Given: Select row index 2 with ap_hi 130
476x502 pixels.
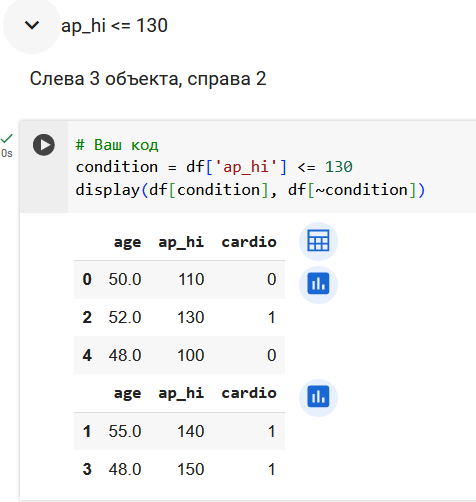Looking at the screenshot, I should tap(179, 317).
